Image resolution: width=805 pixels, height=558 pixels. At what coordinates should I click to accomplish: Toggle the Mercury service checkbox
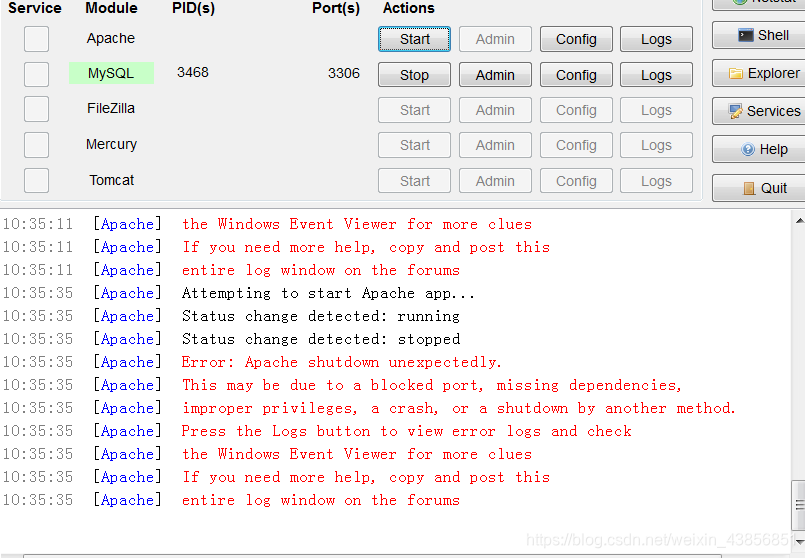[x=36, y=145]
